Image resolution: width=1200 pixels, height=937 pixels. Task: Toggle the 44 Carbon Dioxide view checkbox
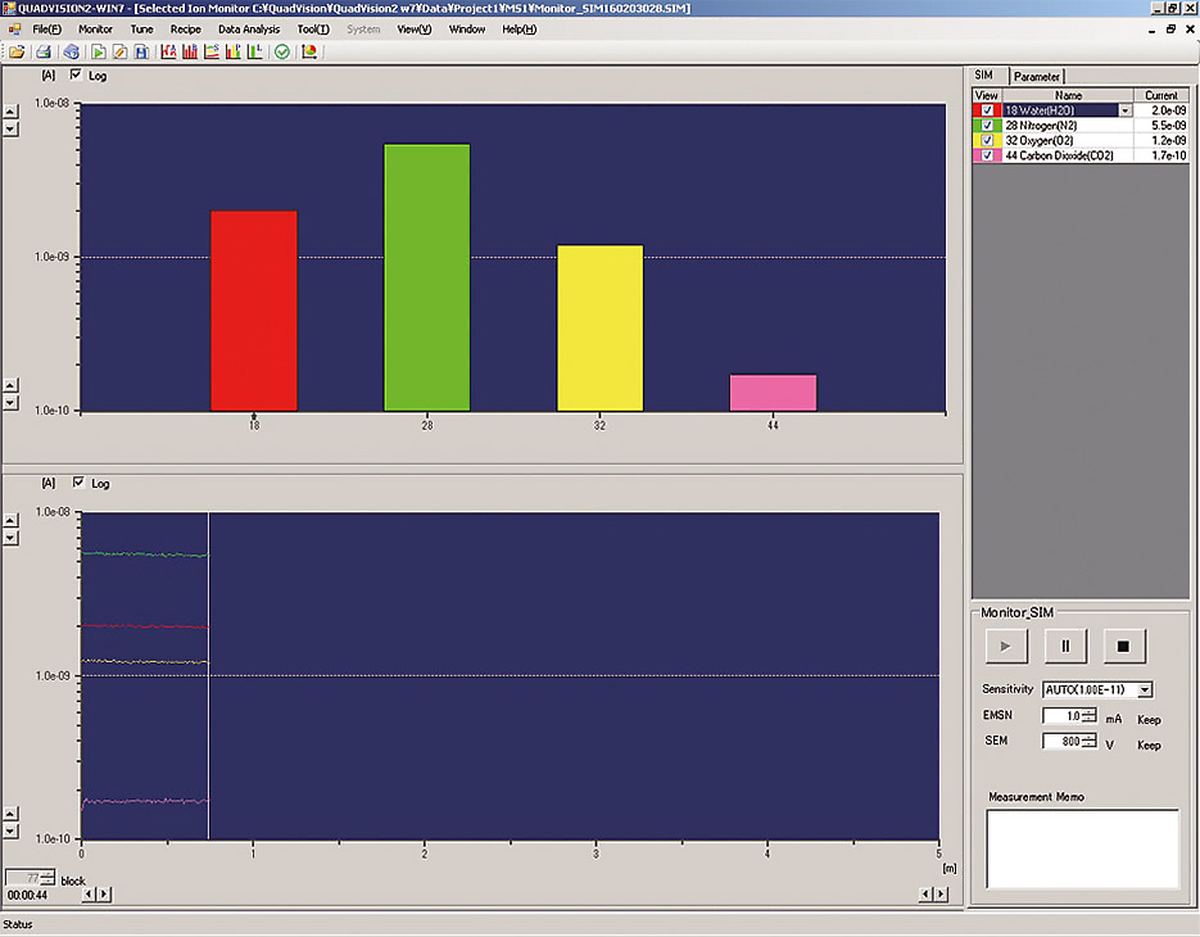[x=988, y=155]
